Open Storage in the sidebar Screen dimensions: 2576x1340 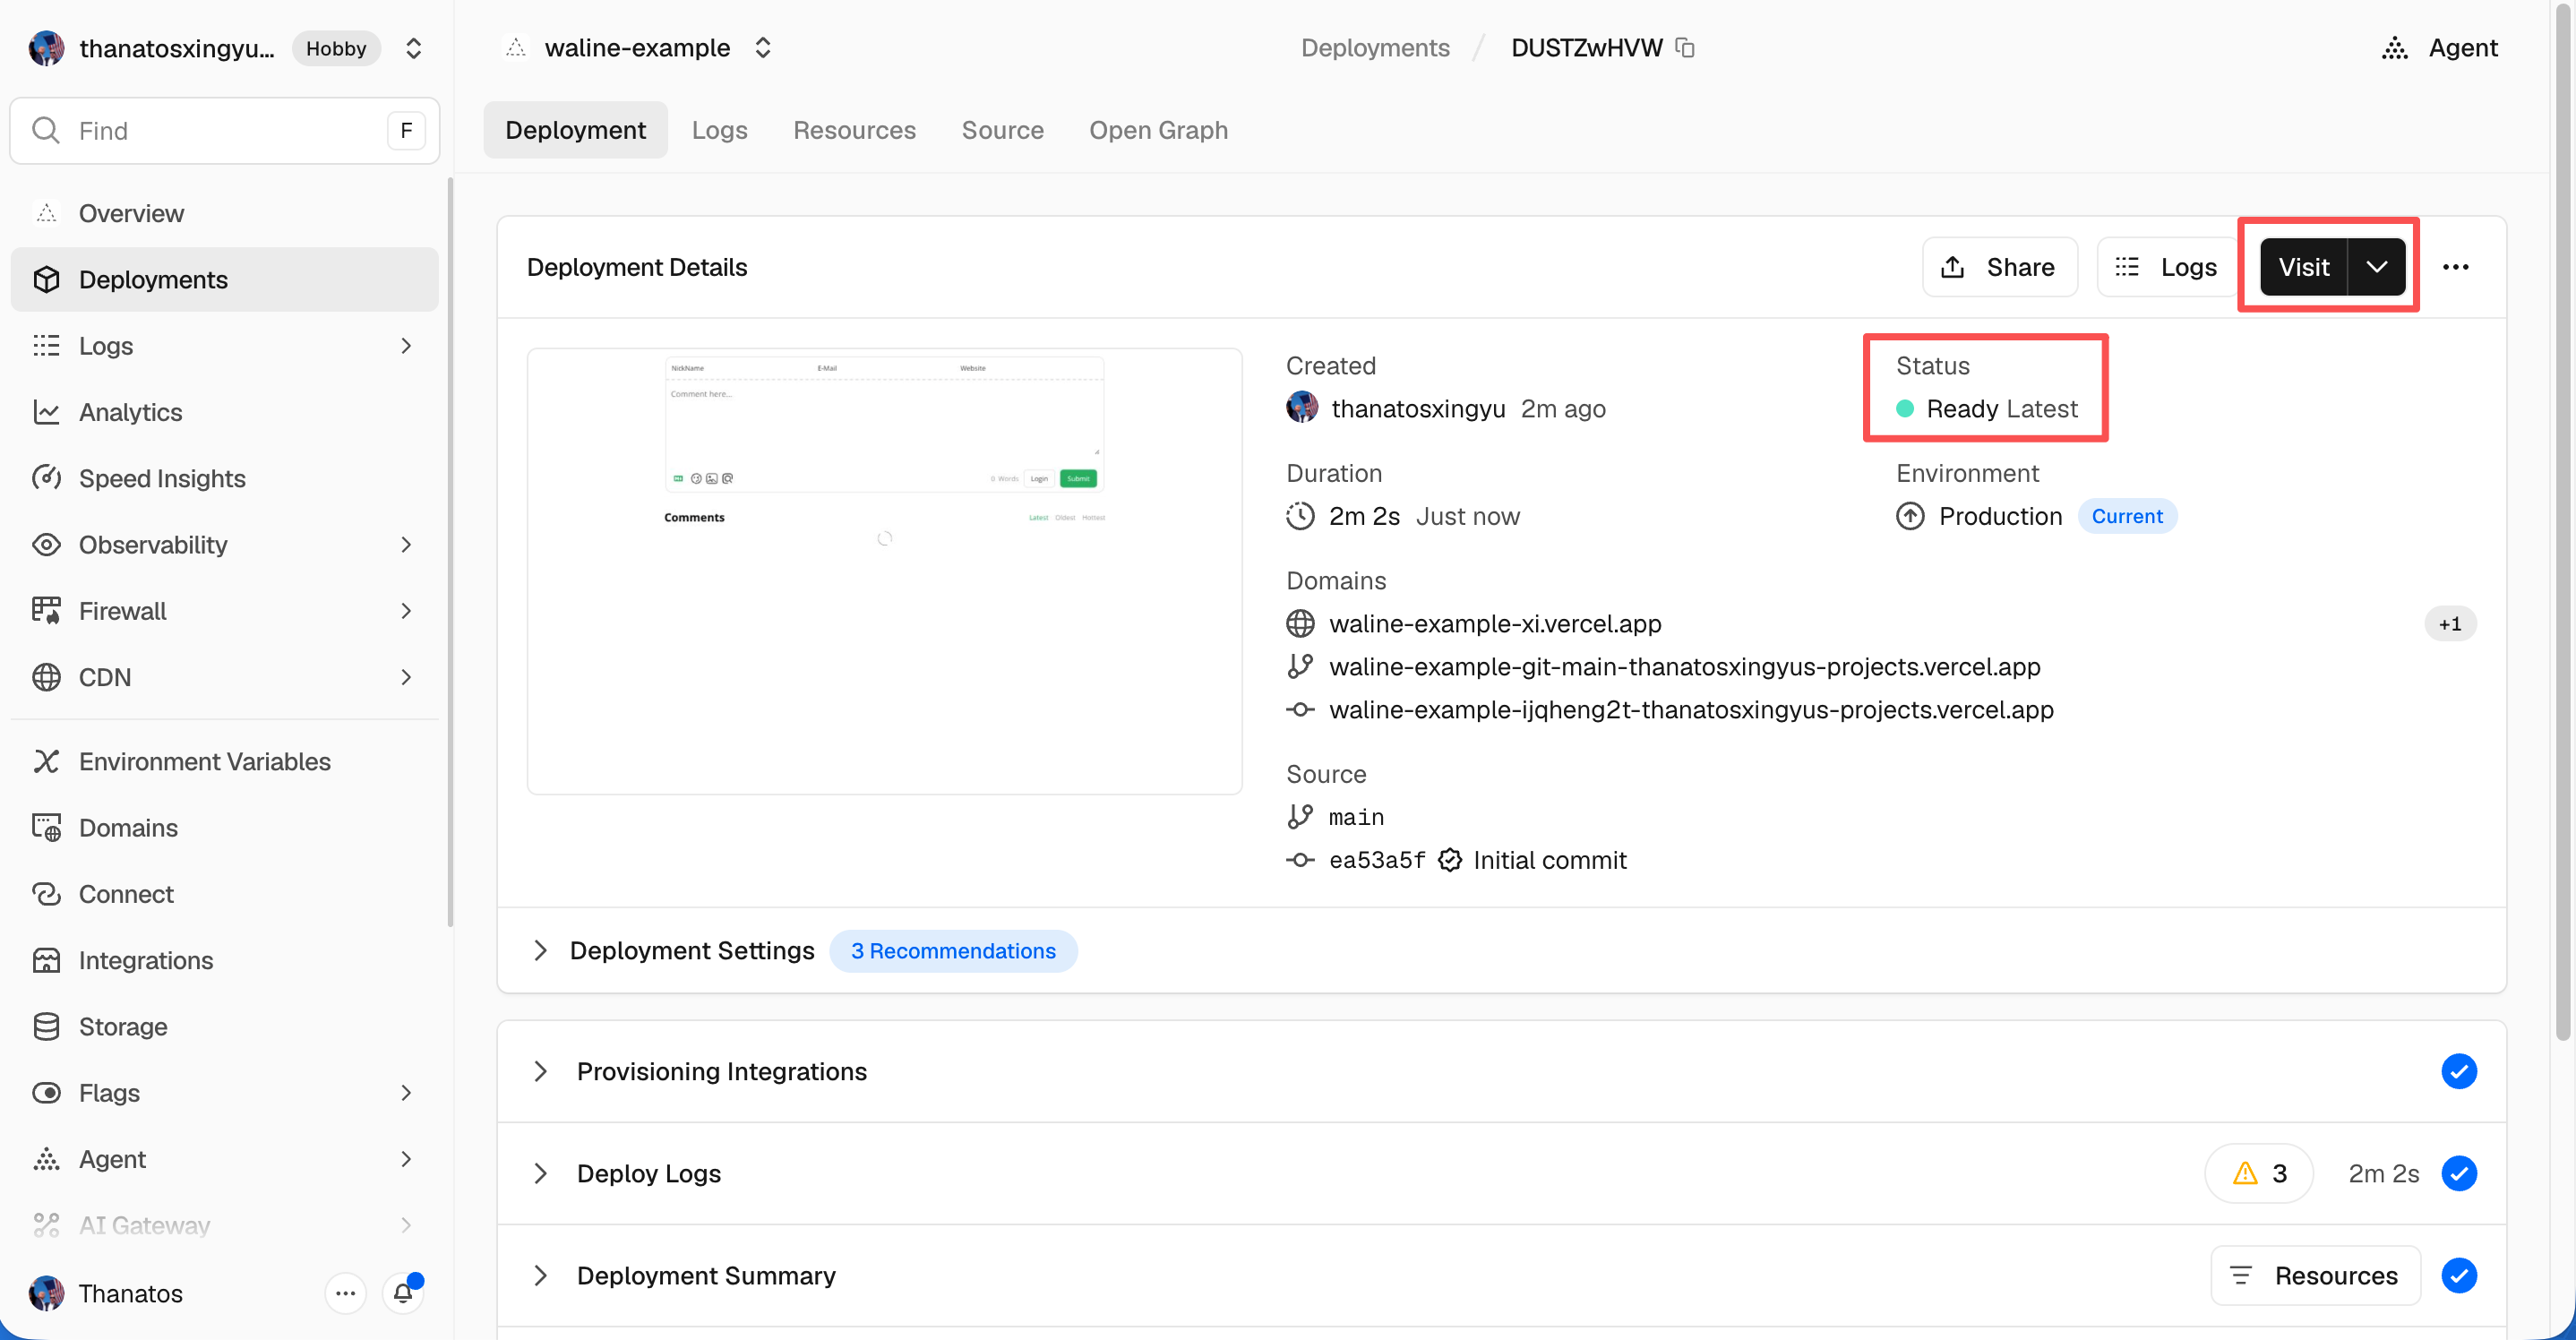pyautogui.click(x=224, y=1026)
